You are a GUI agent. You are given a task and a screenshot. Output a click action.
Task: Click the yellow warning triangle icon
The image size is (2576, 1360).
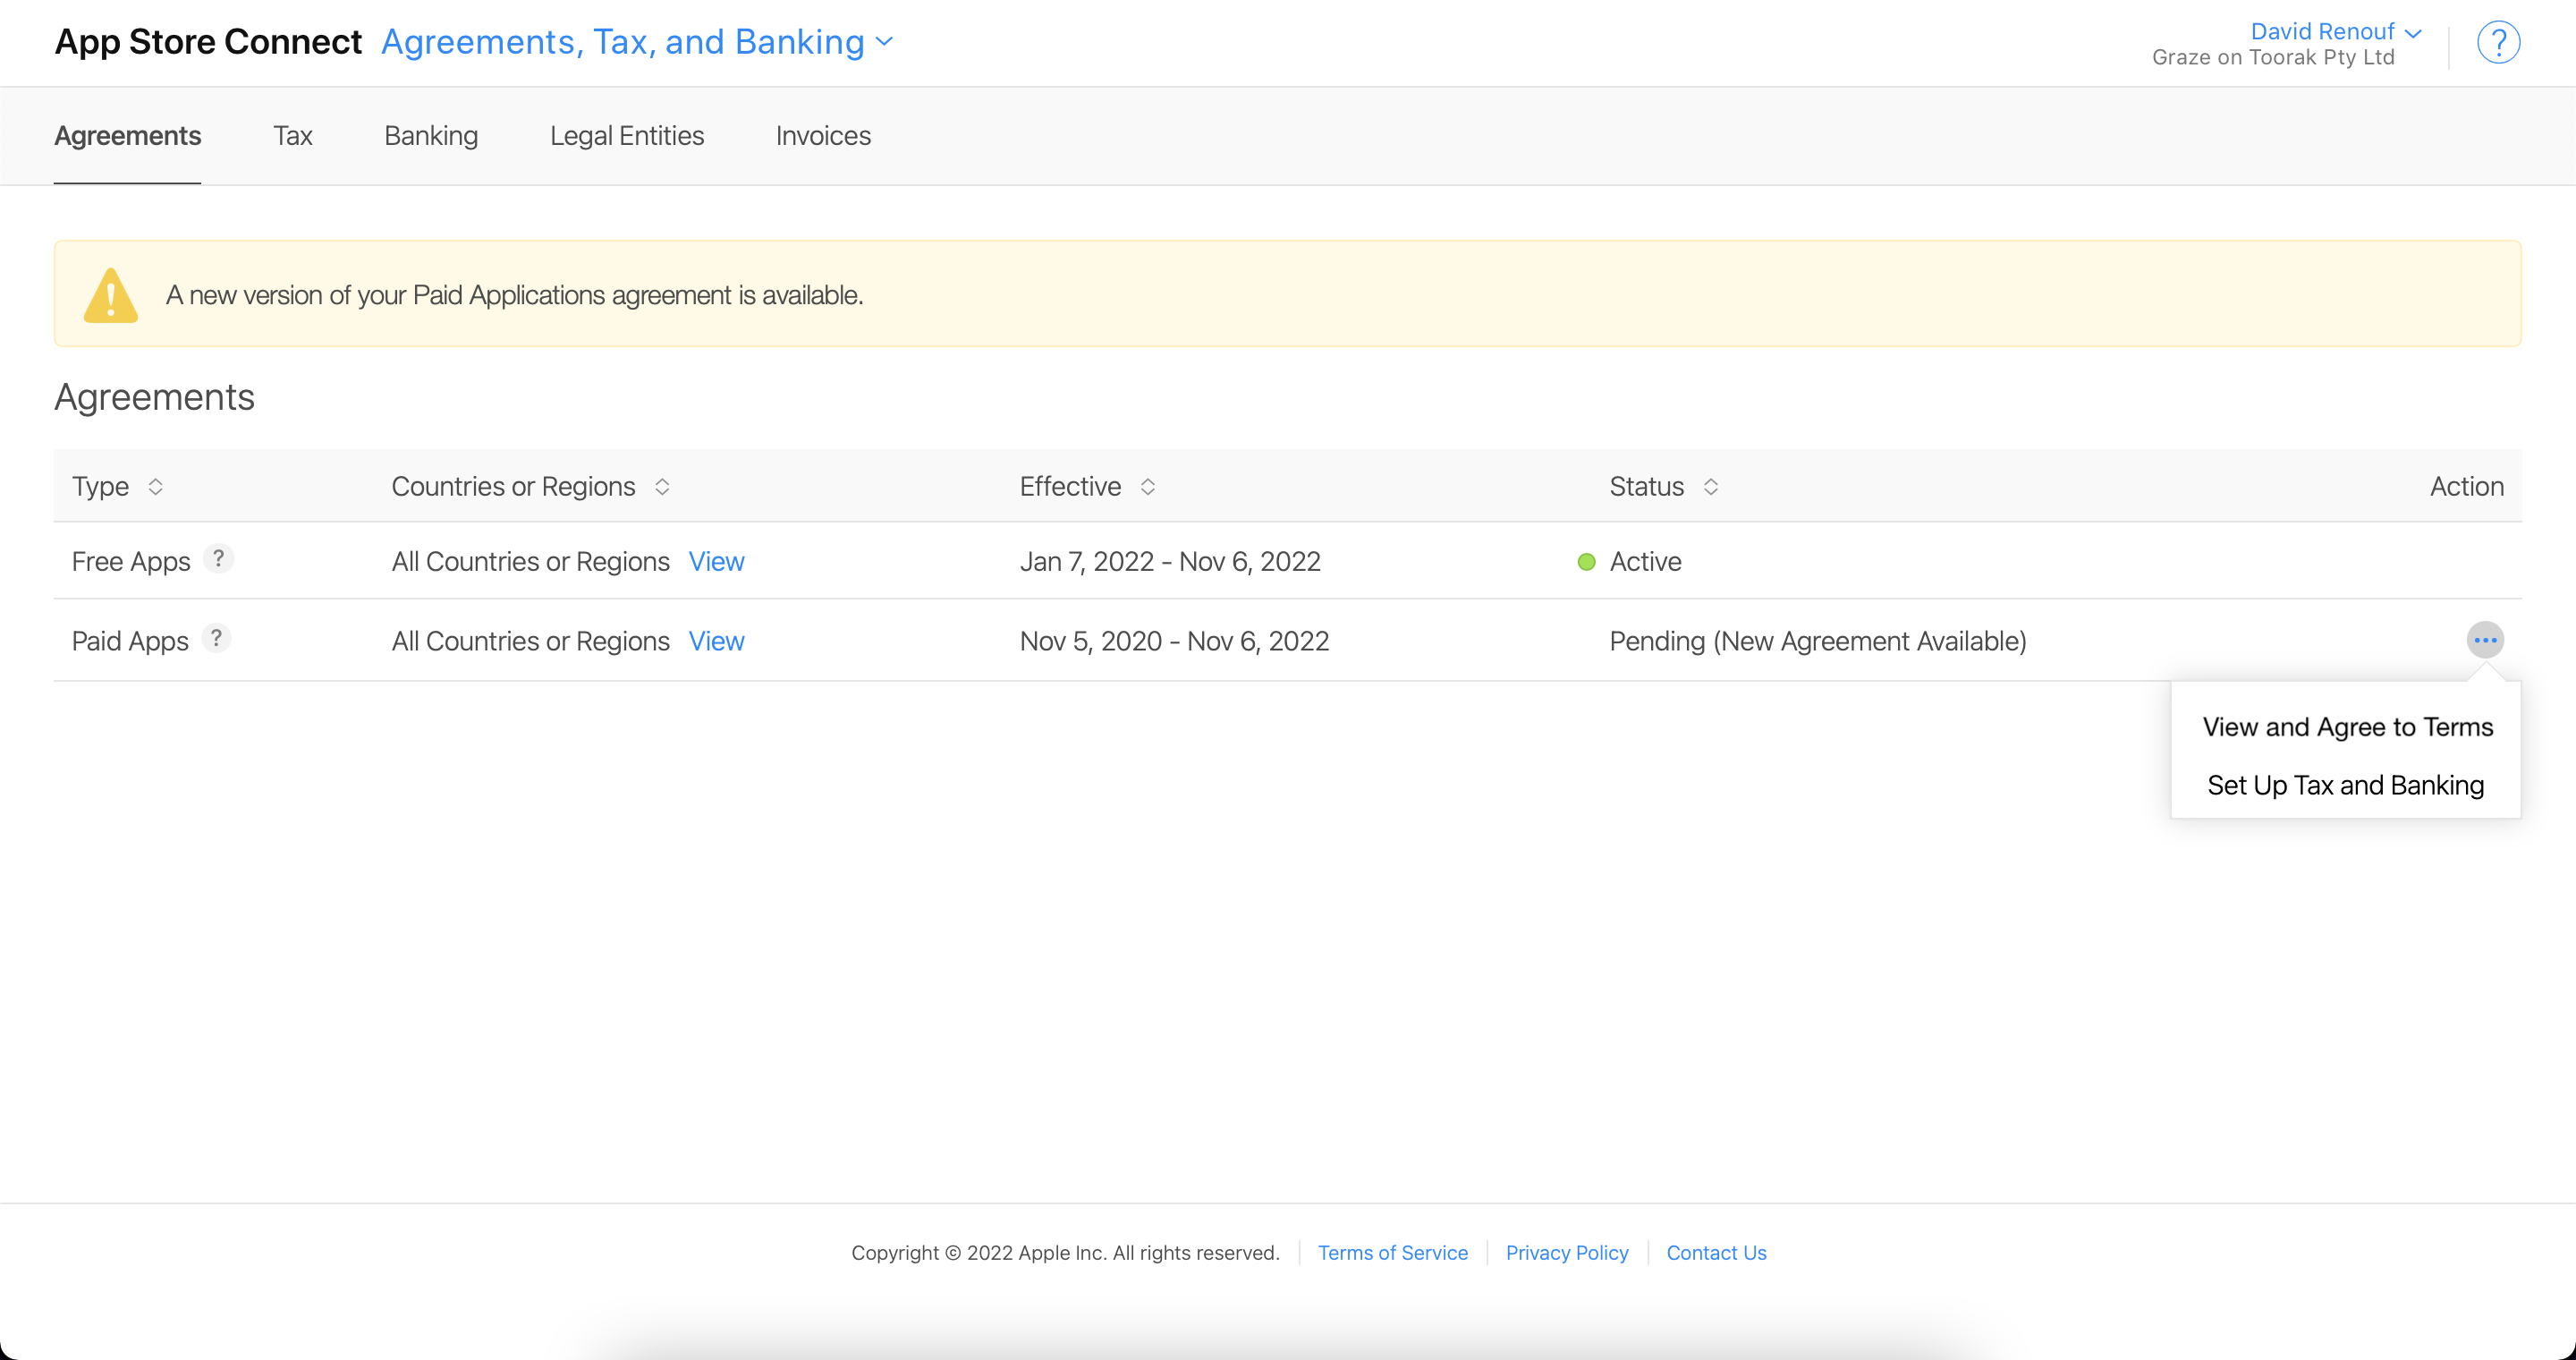(111, 295)
